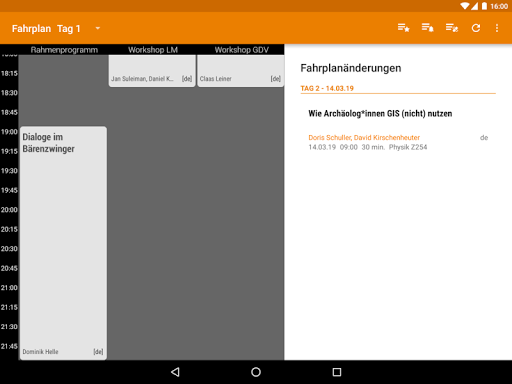Tap the cellular signal status icon
Image resolution: width=512 pixels, height=384 pixels.
[474, 6]
